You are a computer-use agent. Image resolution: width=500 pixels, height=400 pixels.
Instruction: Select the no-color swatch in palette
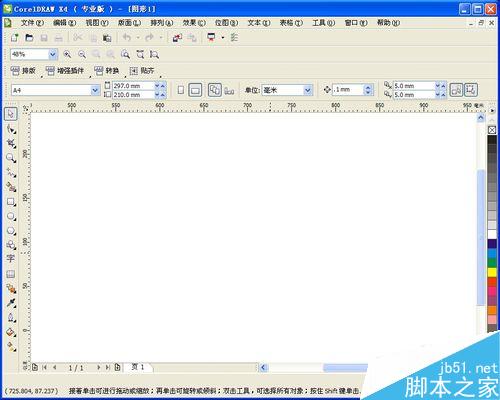[x=492, y=130]
